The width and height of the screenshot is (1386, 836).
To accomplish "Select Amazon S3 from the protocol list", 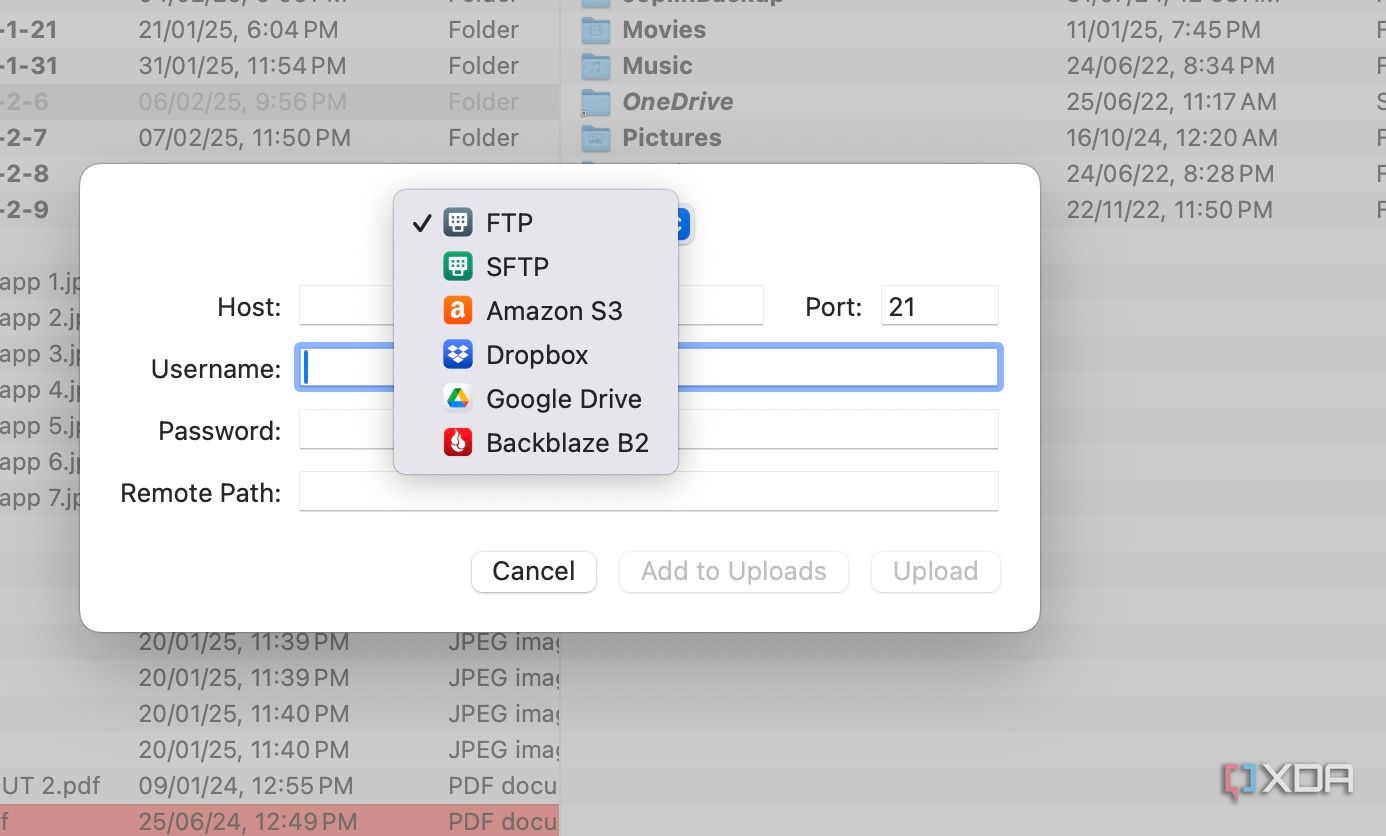I will point(554,310).
